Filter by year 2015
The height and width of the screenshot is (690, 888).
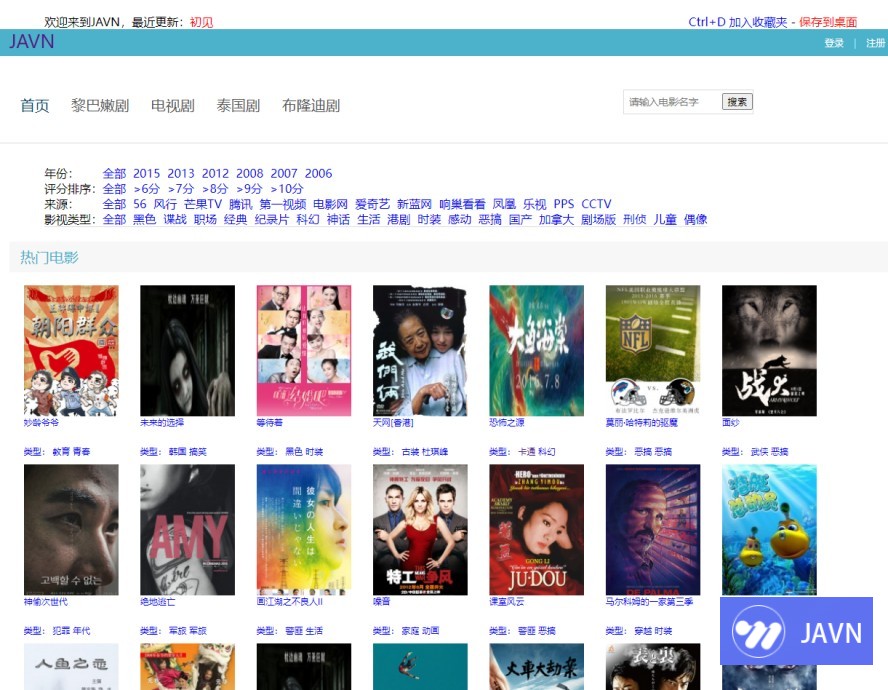click(x=147, y=173)
